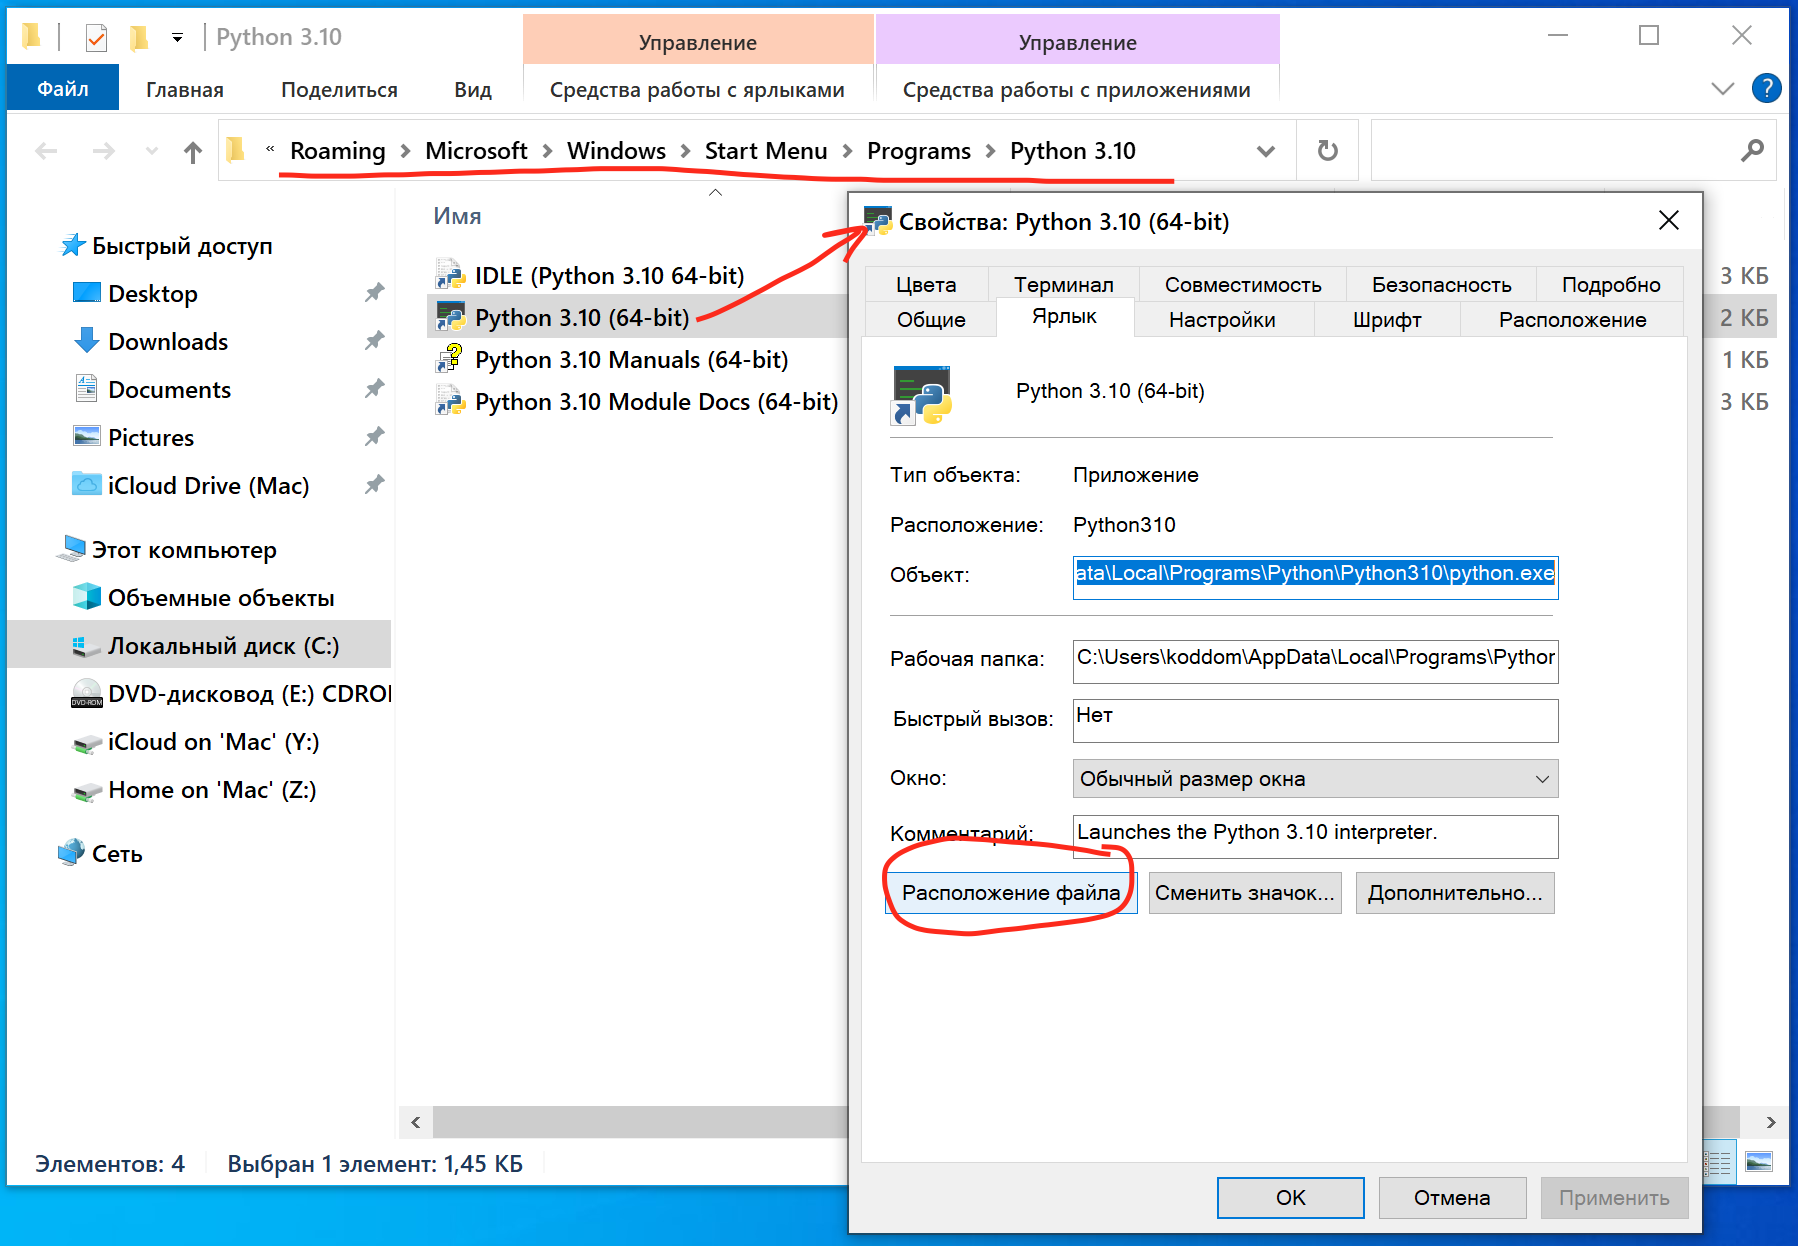Click the Properties checkmark icon on quick access toolbar
1798x1246 pixels.
tap(96, 36)
